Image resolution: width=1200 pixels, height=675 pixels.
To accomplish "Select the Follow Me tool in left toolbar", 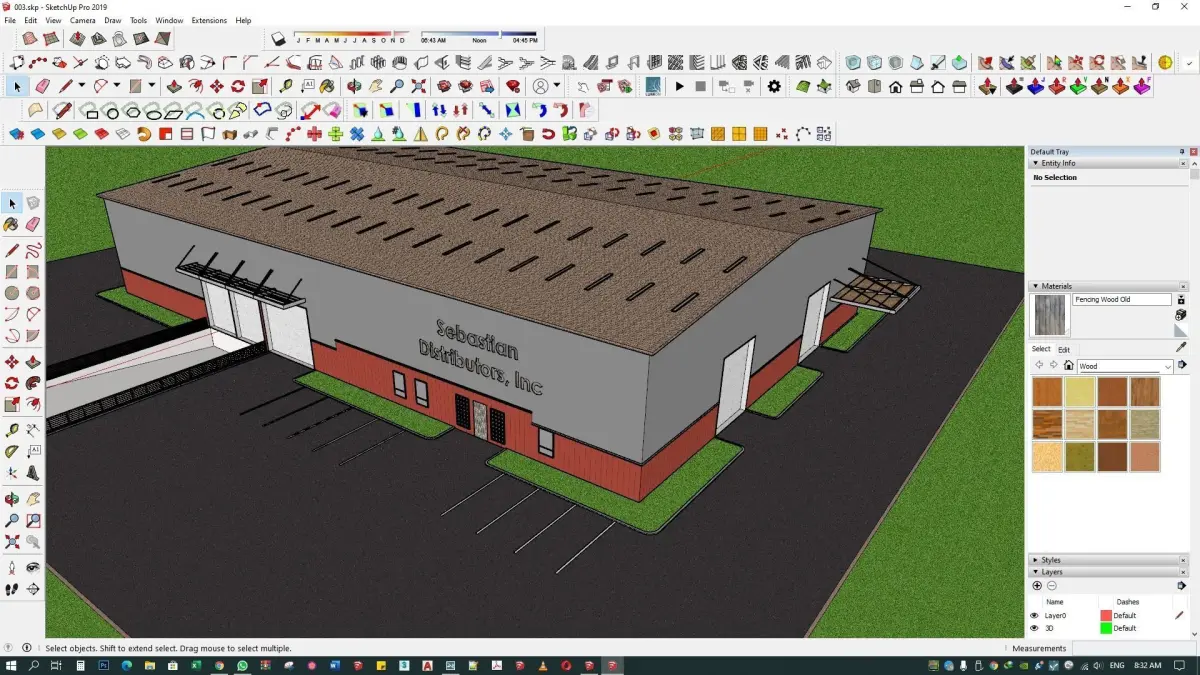I will pyautogui.click(x=33, y=383).
